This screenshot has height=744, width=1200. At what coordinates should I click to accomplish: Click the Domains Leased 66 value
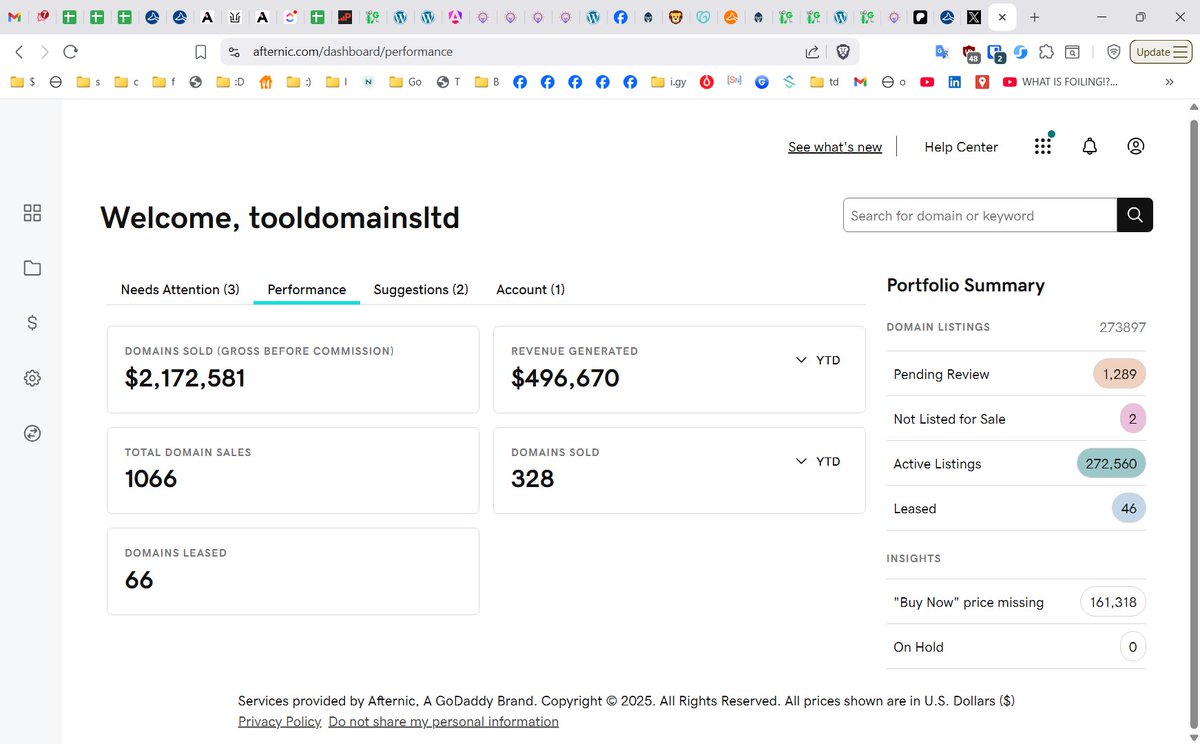(139, 580)
